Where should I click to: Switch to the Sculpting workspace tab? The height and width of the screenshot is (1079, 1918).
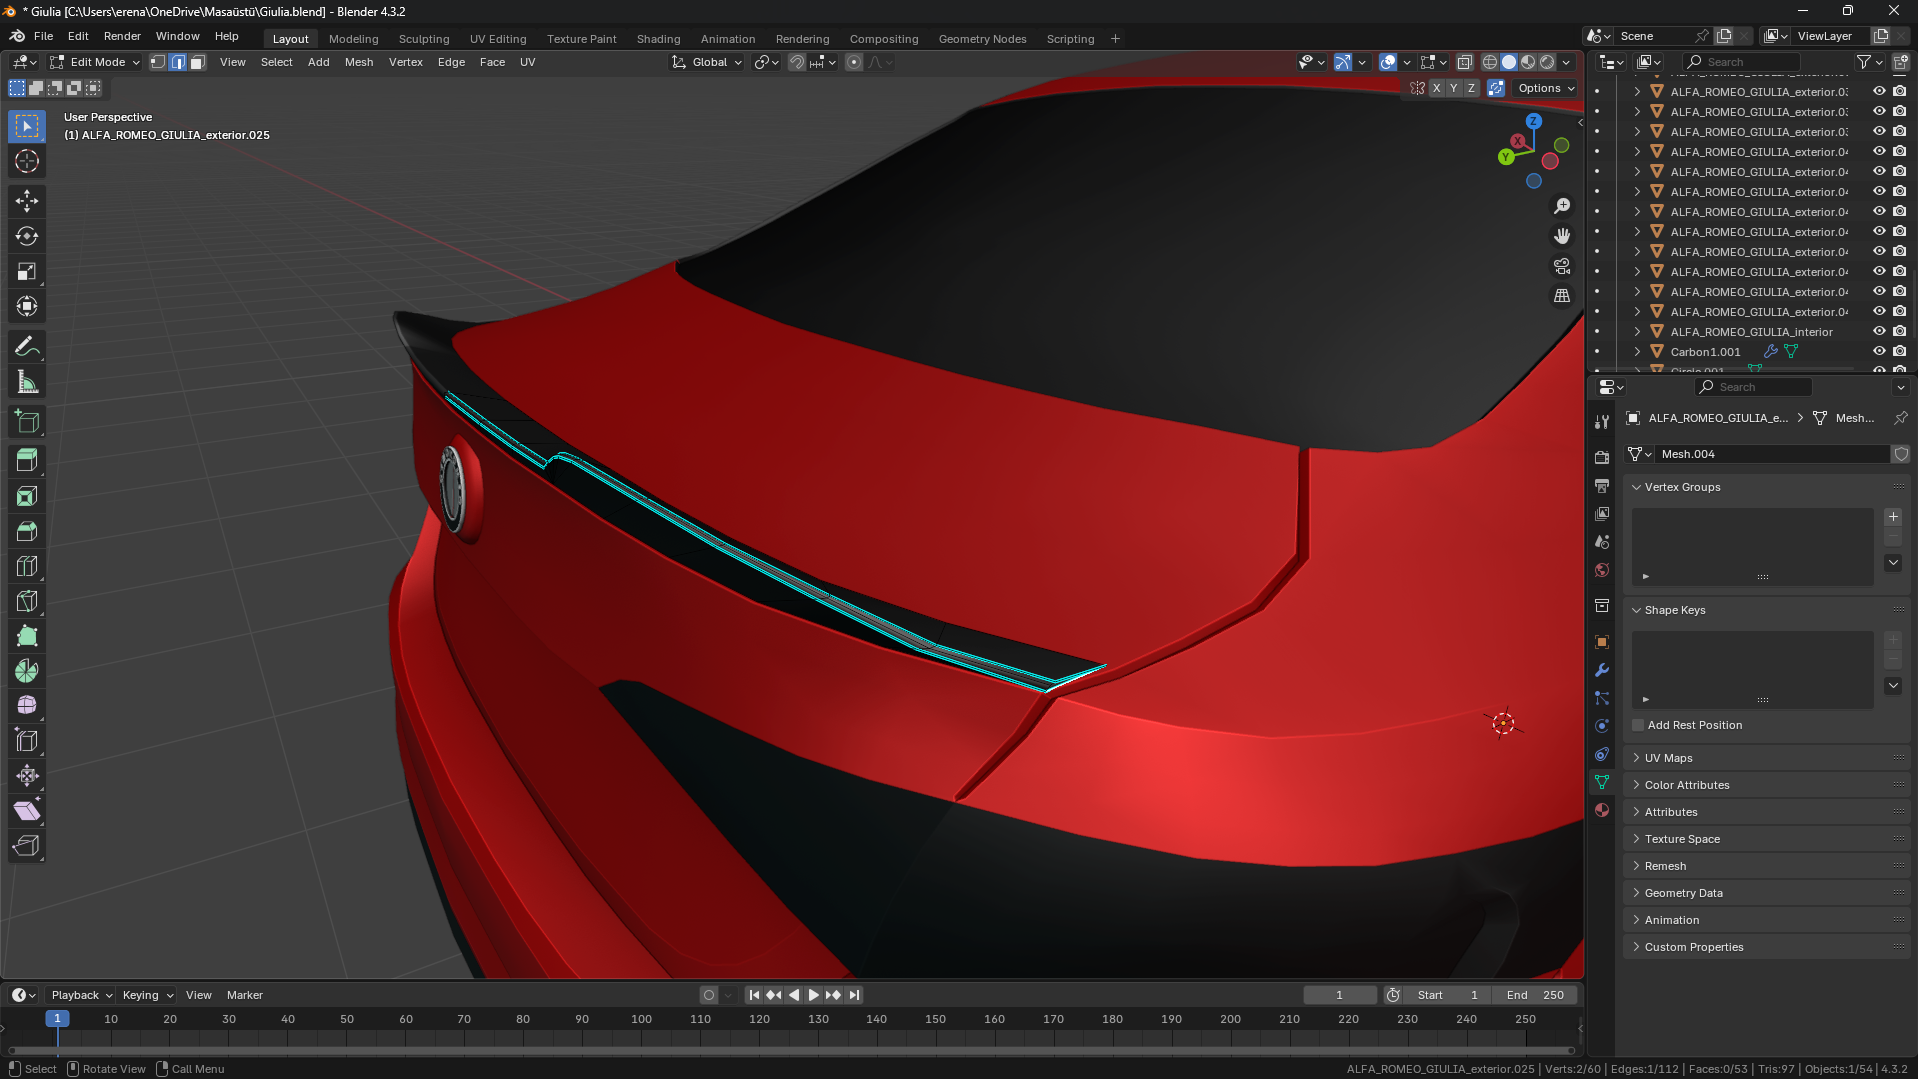coord(424,39)
